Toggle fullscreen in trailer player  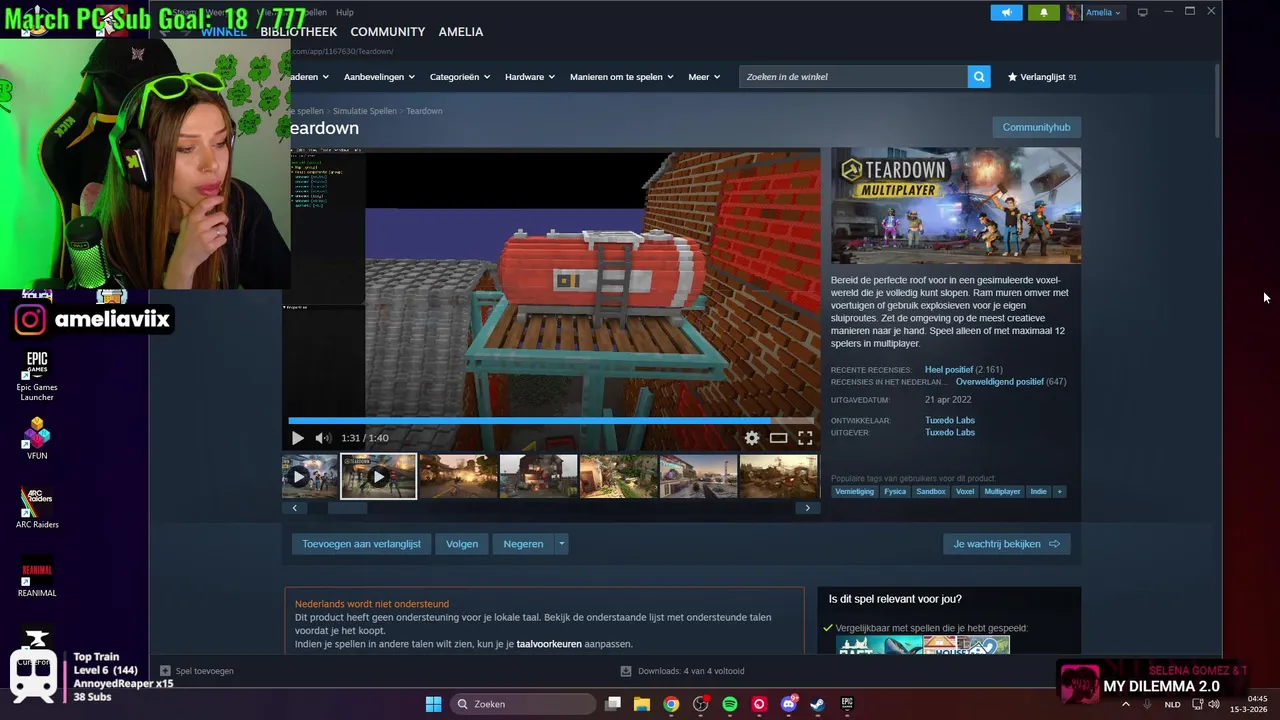[x=805, y=438]
